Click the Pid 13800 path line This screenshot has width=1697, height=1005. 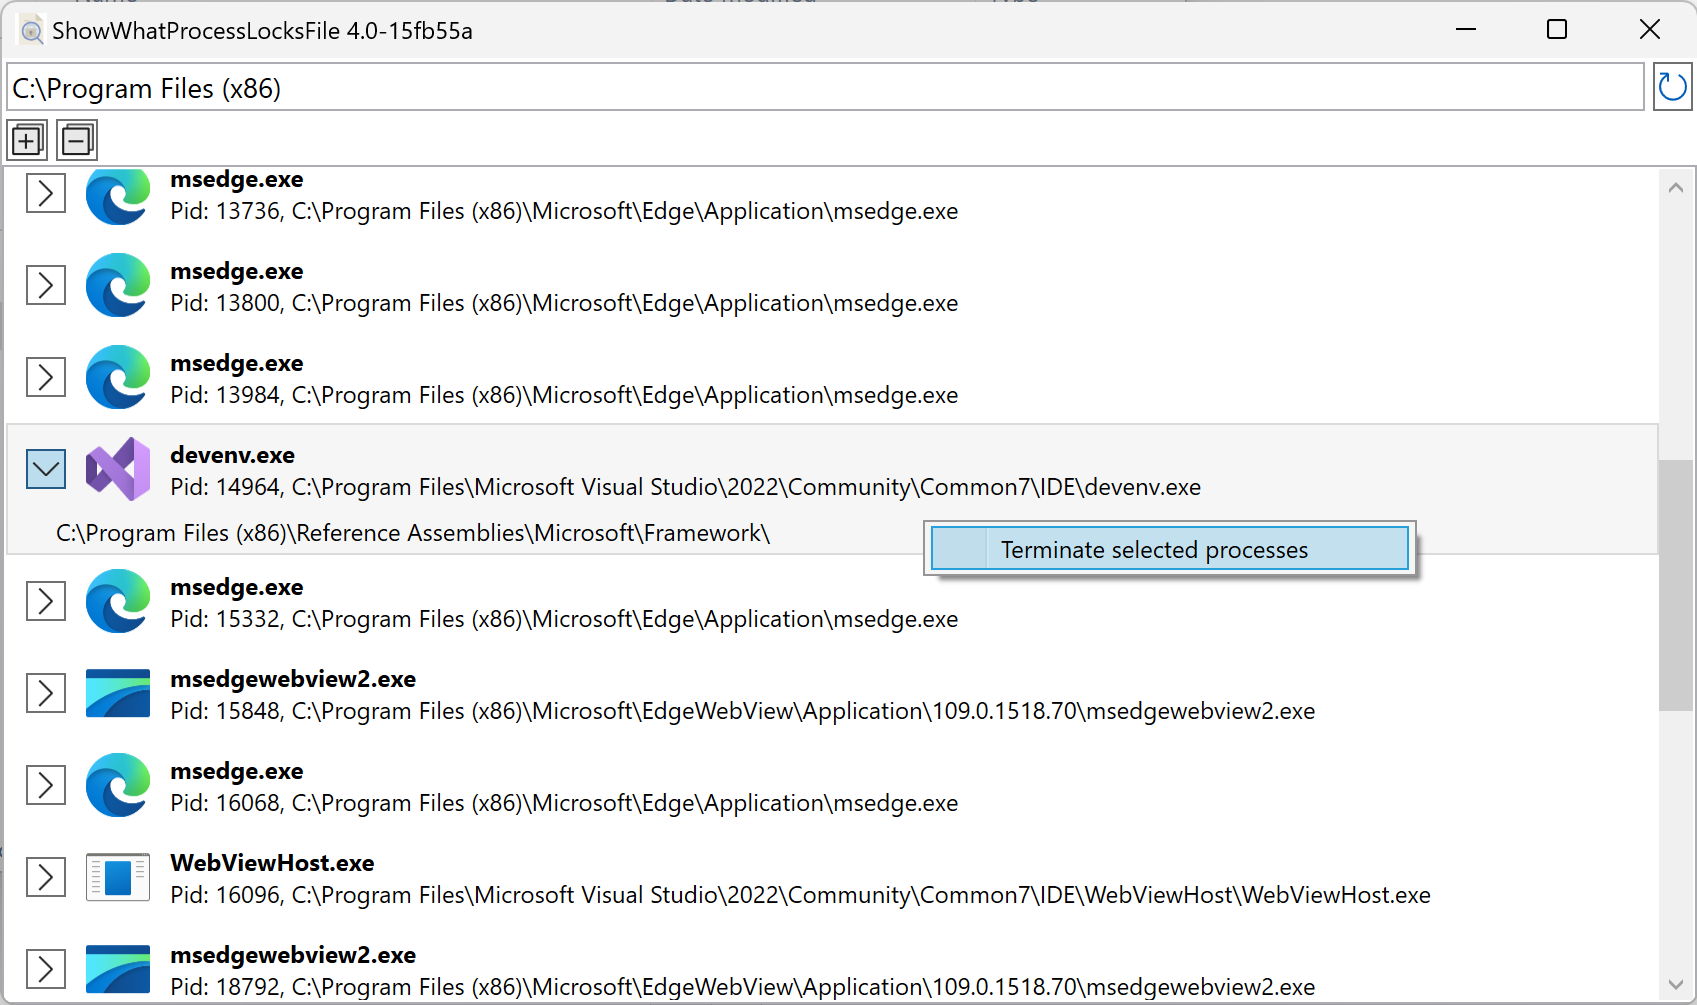click(564, 303)
